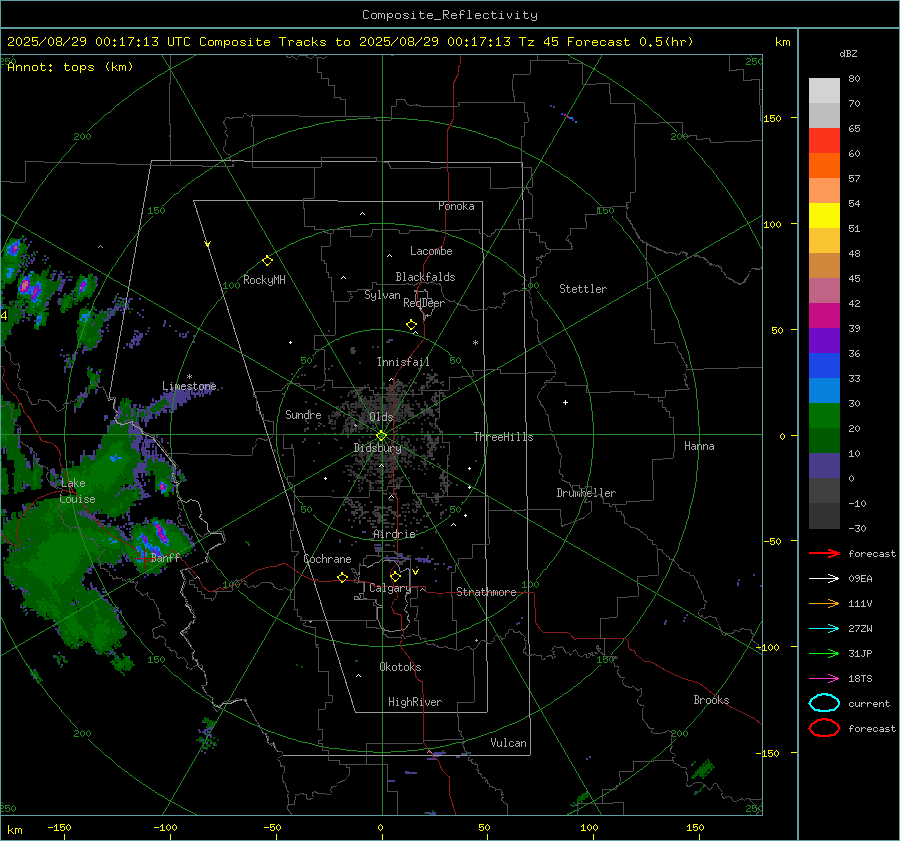Viewport: 900px width, 841px height.
Task: Click the magenta 18TS track arrow
Action: coord(824,679)
